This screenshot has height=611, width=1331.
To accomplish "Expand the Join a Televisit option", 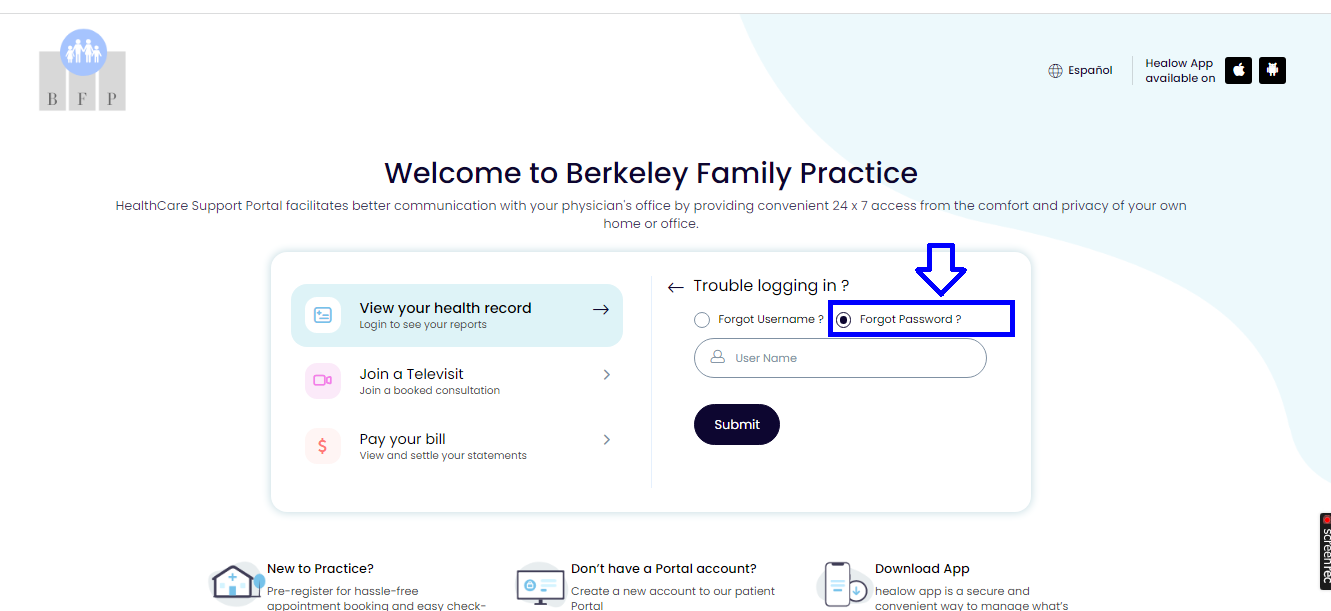I will 607,374.
